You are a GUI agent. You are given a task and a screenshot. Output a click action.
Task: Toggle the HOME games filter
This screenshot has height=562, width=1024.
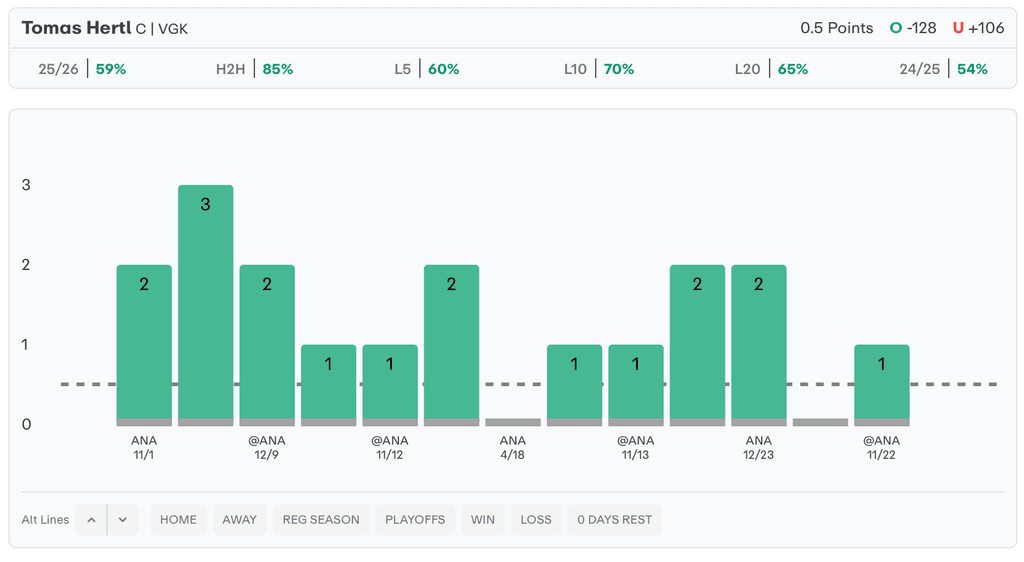(x=179, y=520)
